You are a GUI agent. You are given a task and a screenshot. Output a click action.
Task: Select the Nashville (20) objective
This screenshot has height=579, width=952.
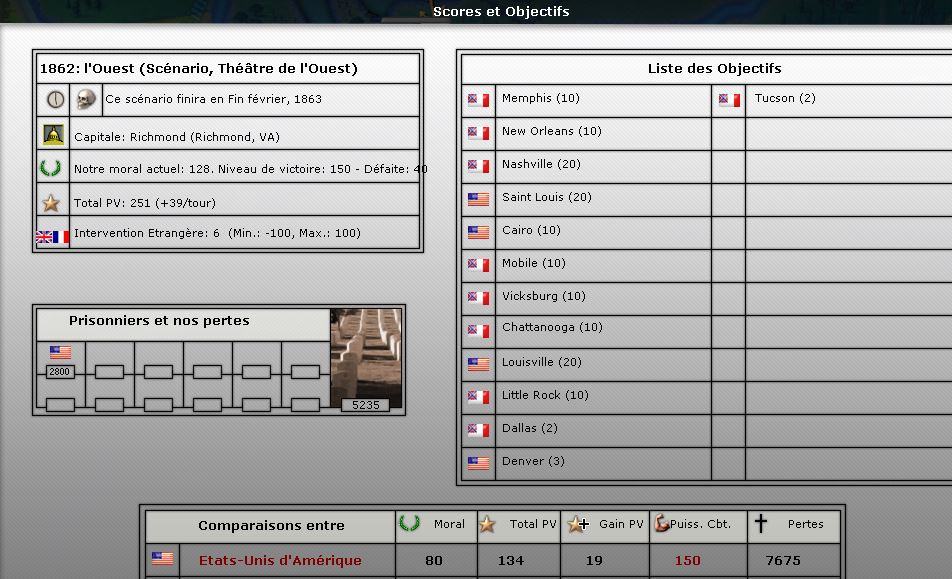pos(541,164)
